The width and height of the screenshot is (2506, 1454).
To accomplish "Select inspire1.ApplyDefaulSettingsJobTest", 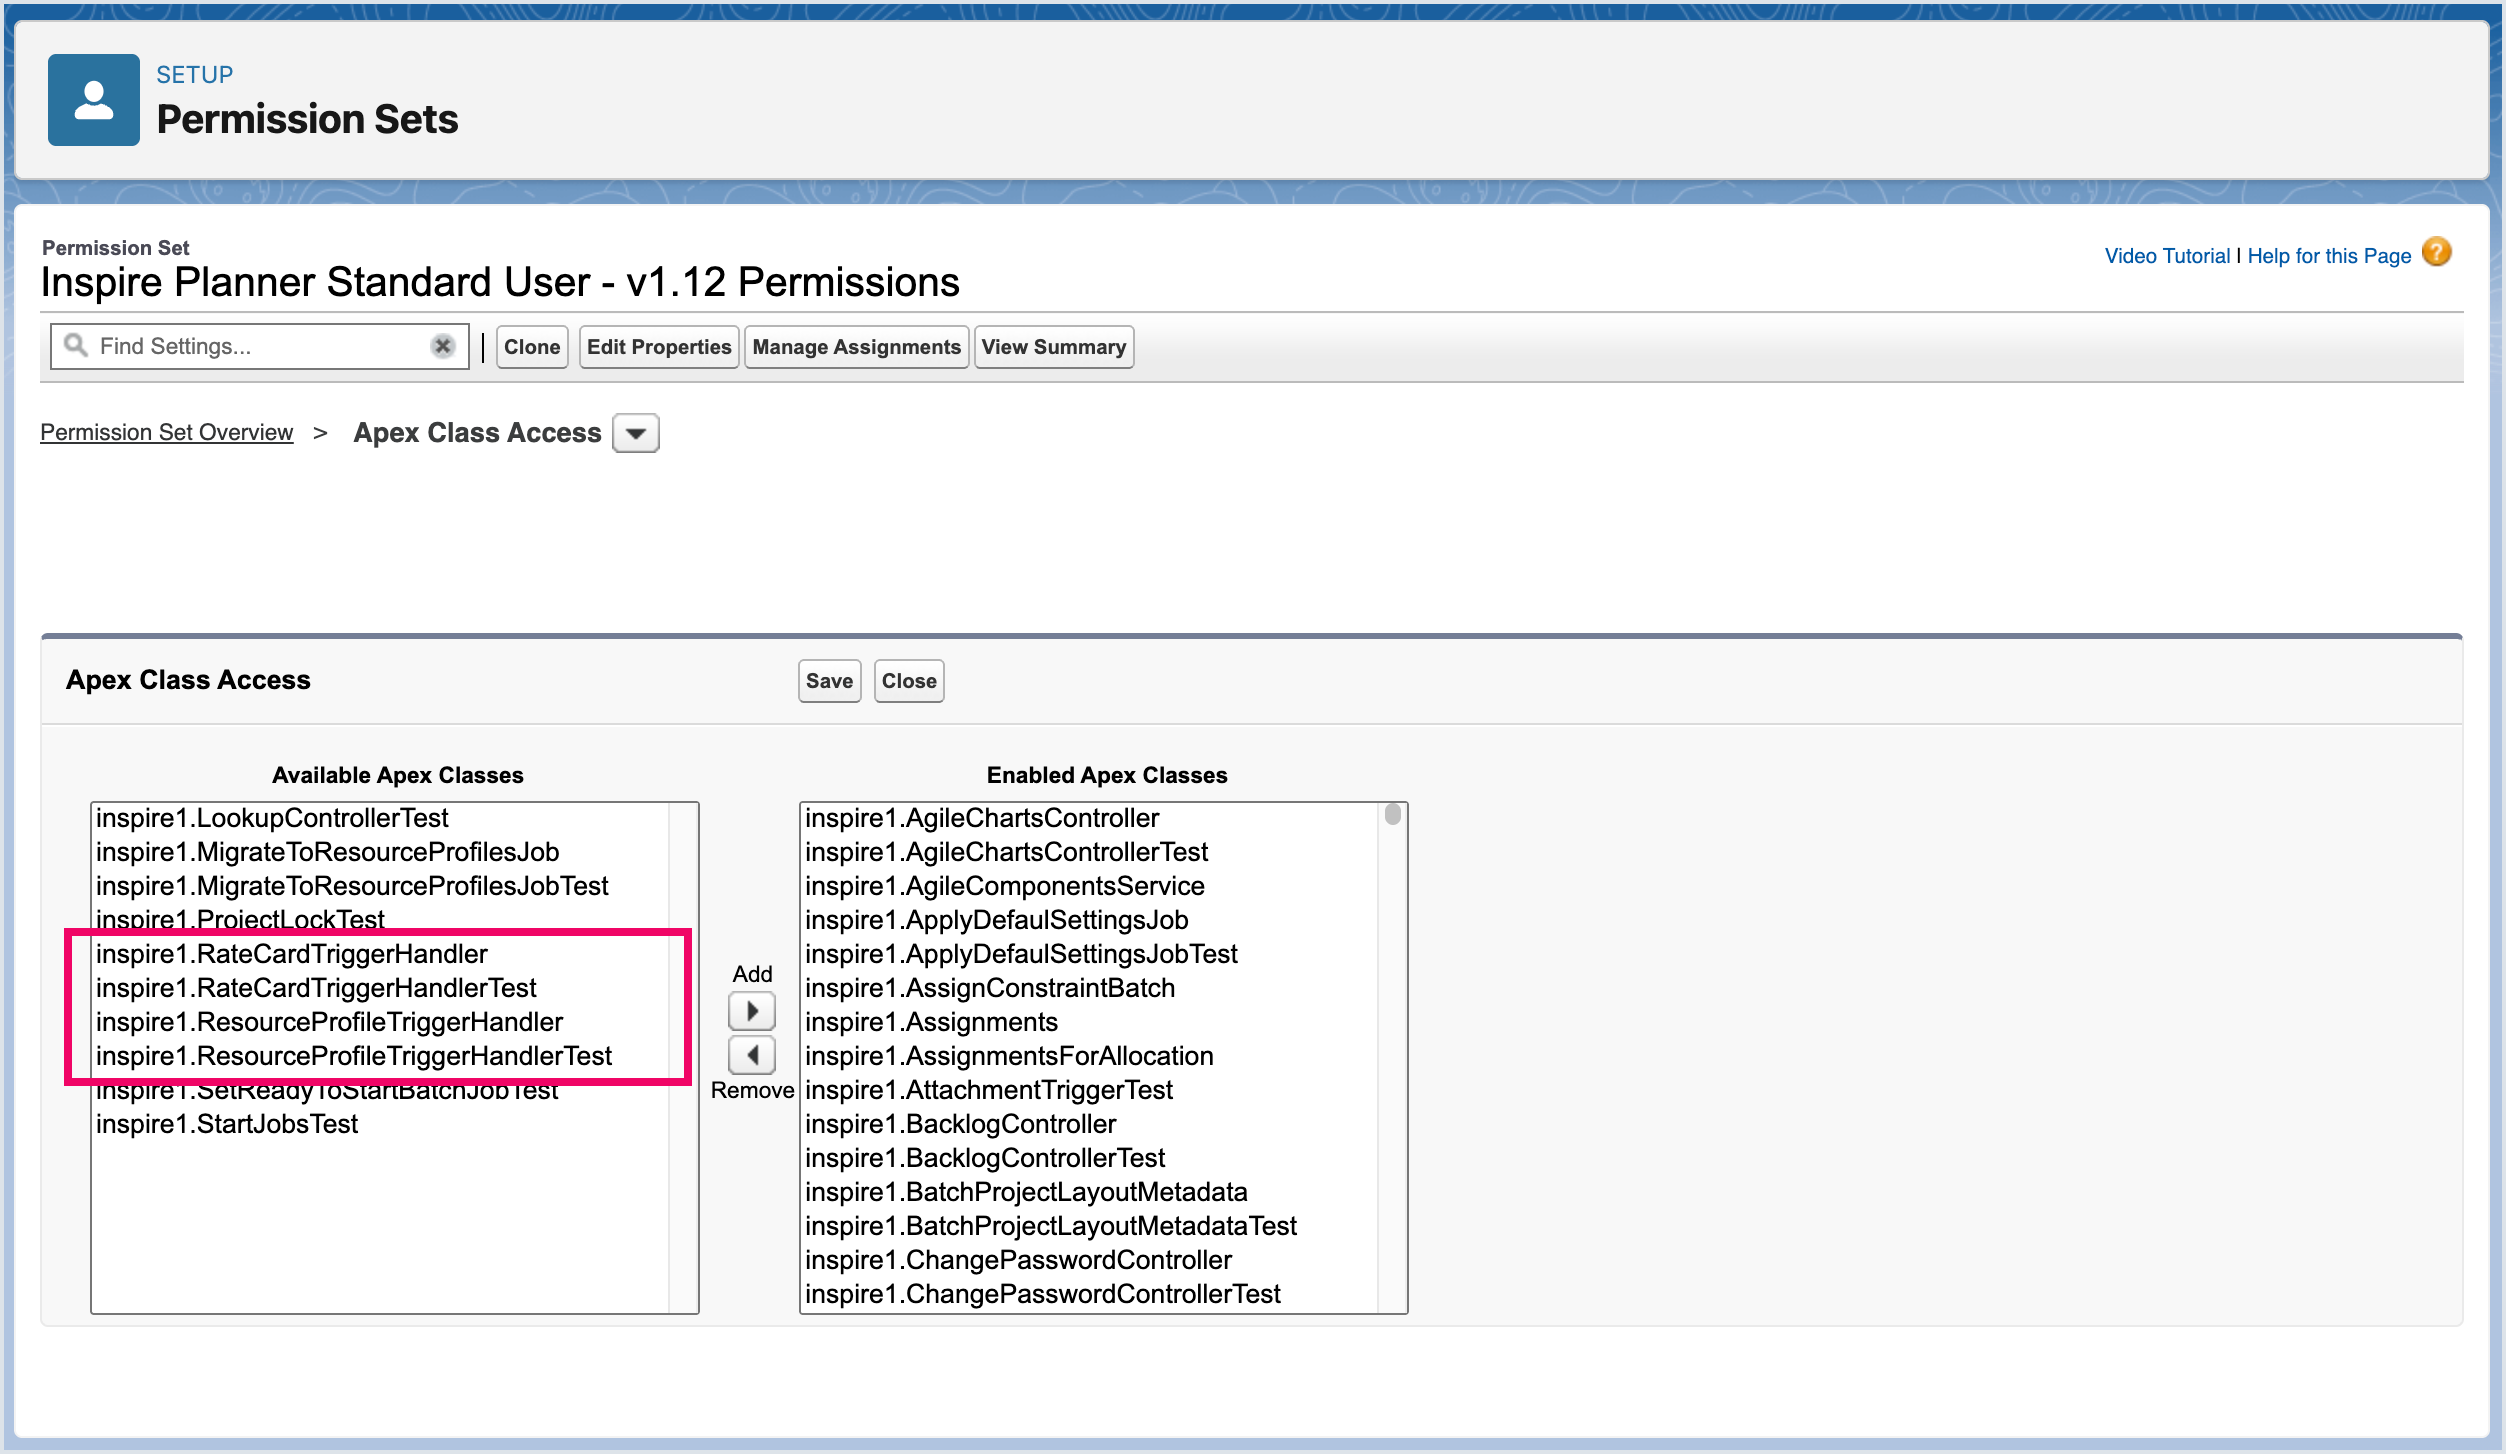I will [1090, 954].
